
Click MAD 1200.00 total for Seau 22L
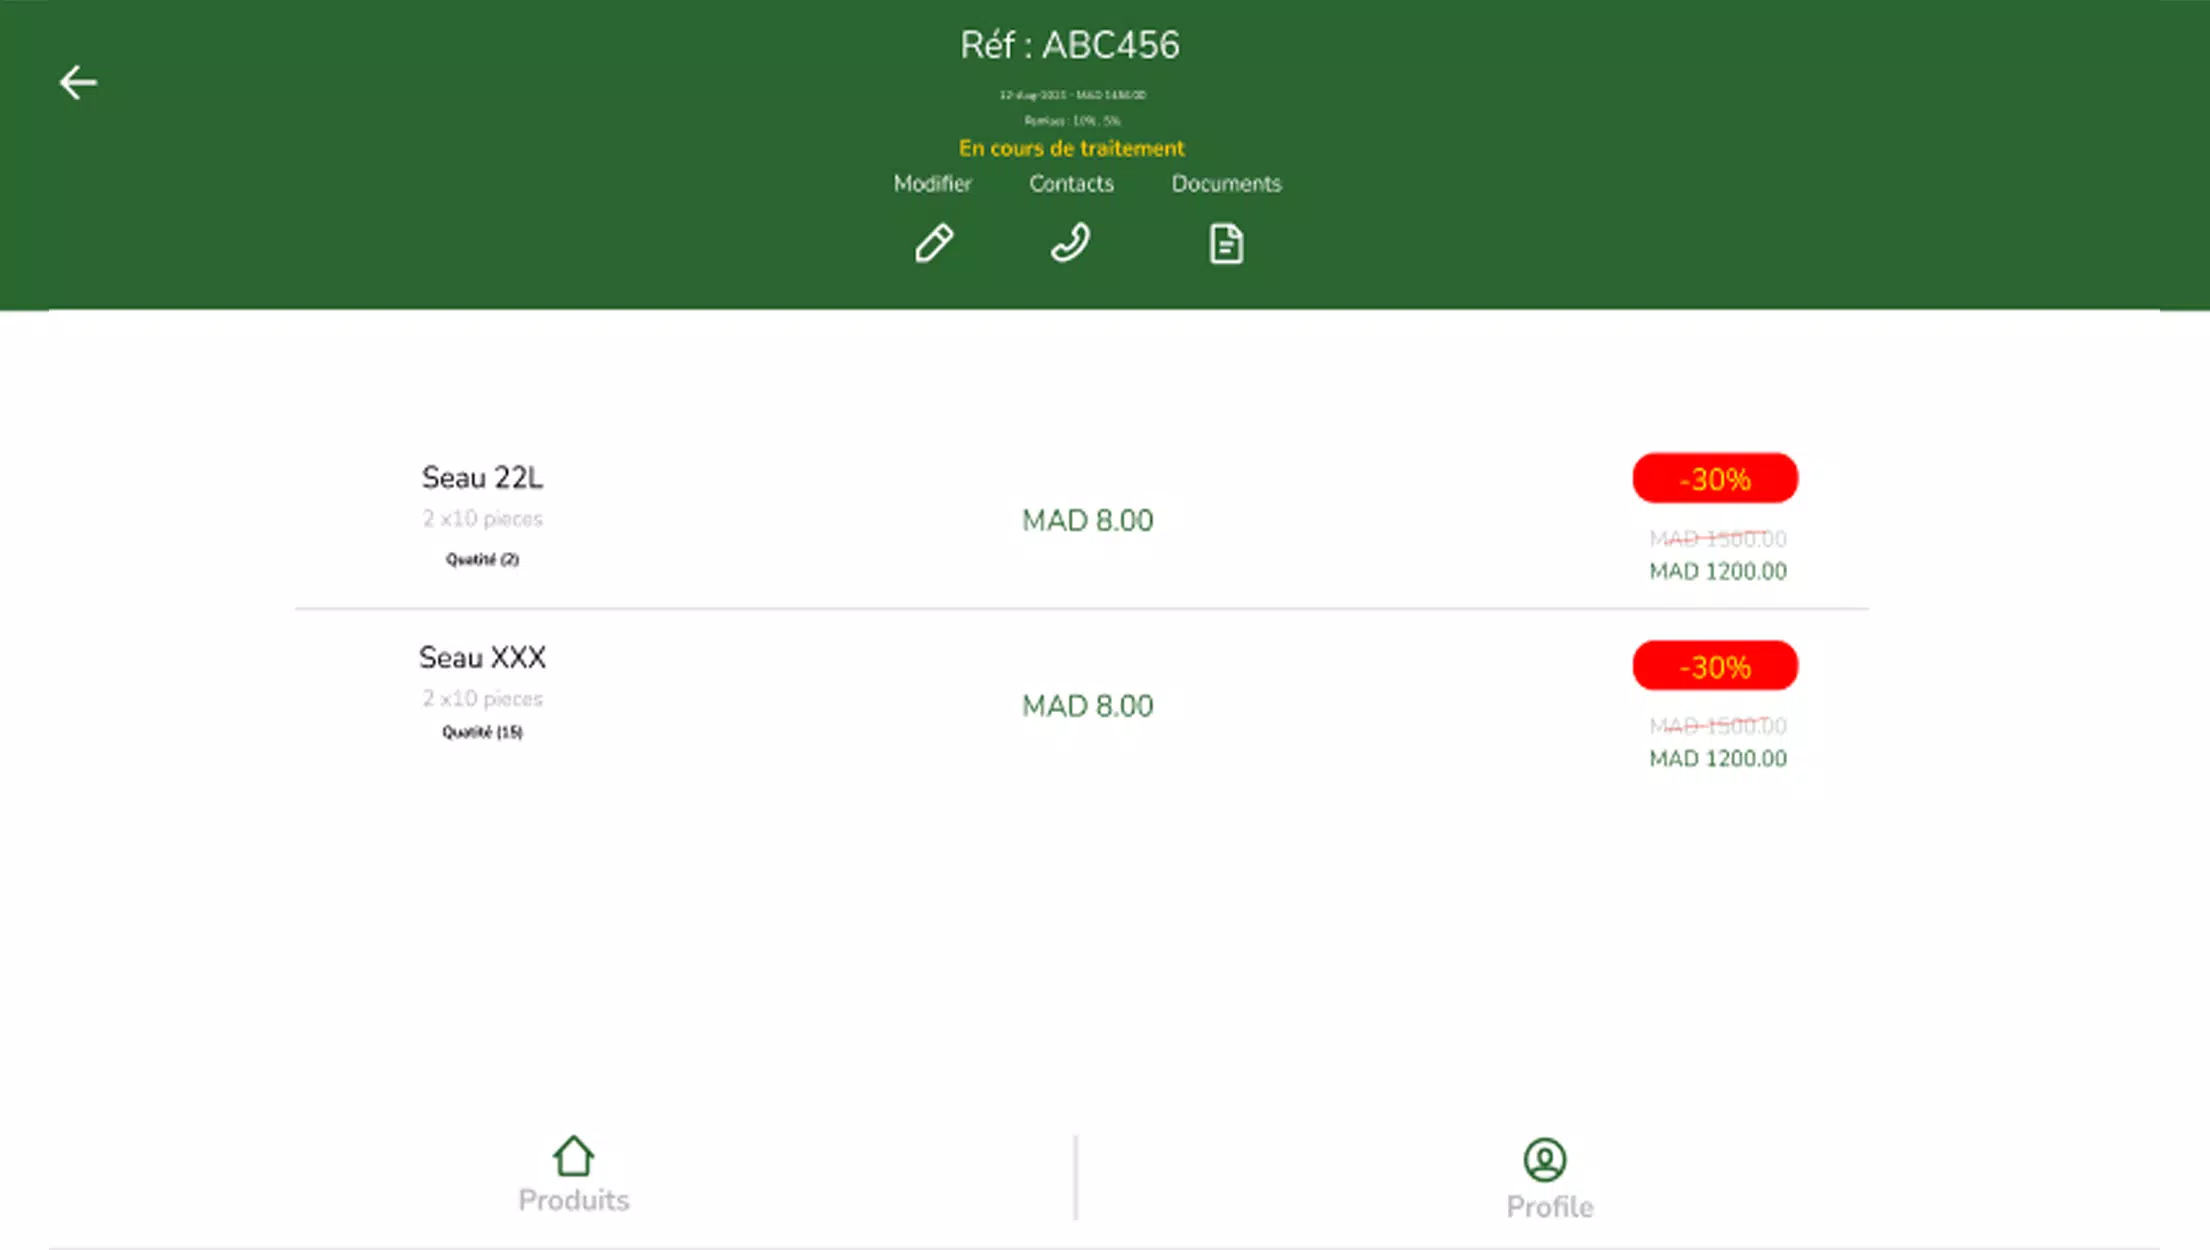(x=1717, y=572)
